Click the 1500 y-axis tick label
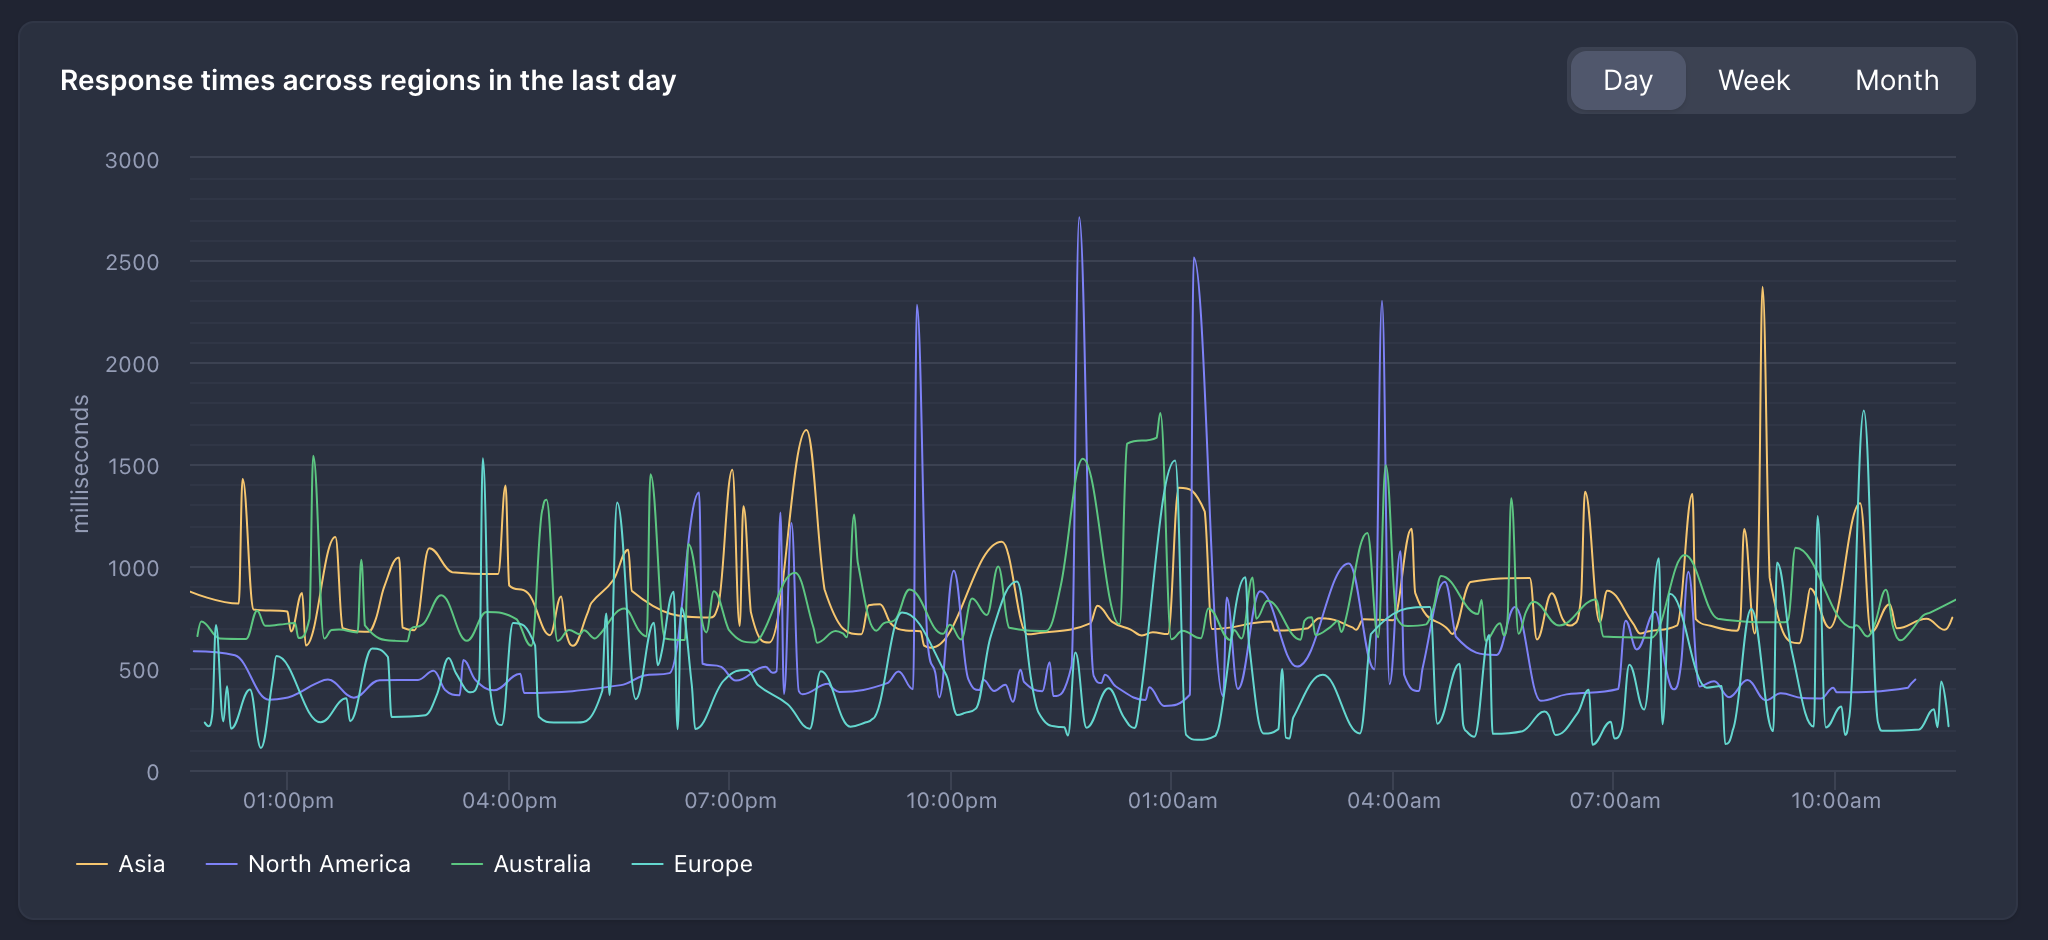The height and width of the screenshot is (940, 2048). (x=132, y=466)
